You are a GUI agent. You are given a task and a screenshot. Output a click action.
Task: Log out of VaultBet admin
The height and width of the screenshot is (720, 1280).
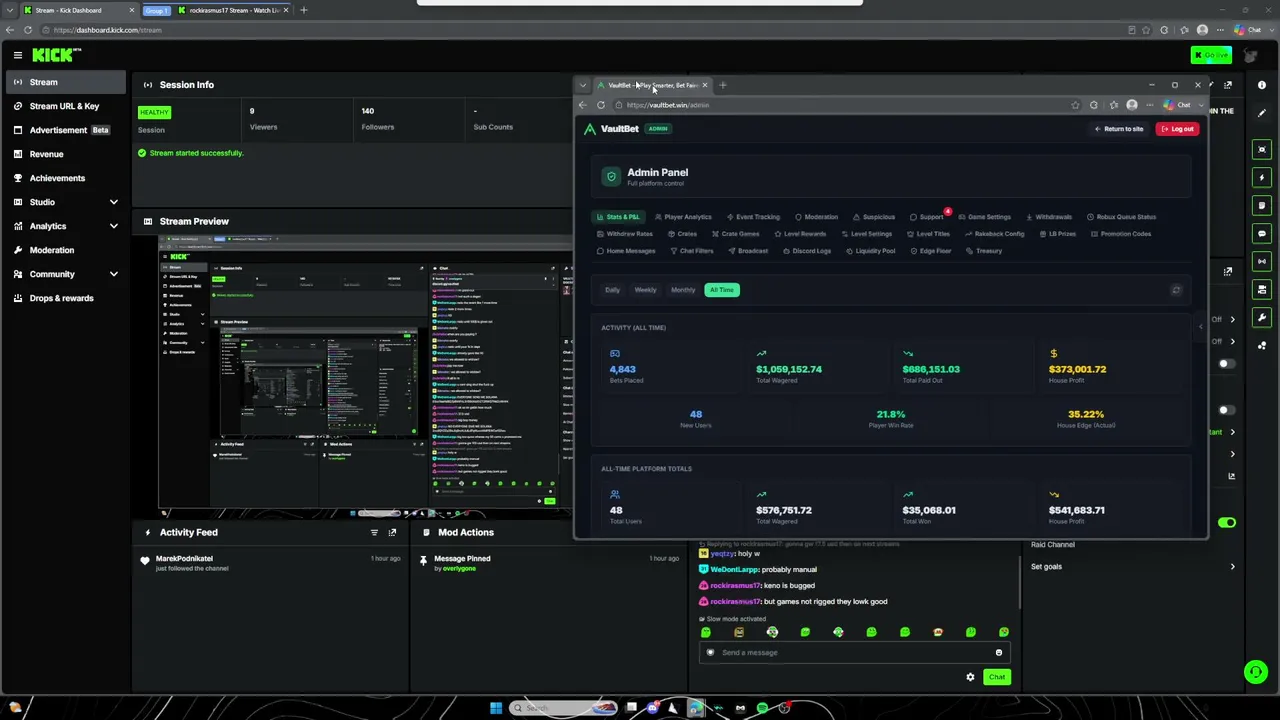pos(1177,129)
